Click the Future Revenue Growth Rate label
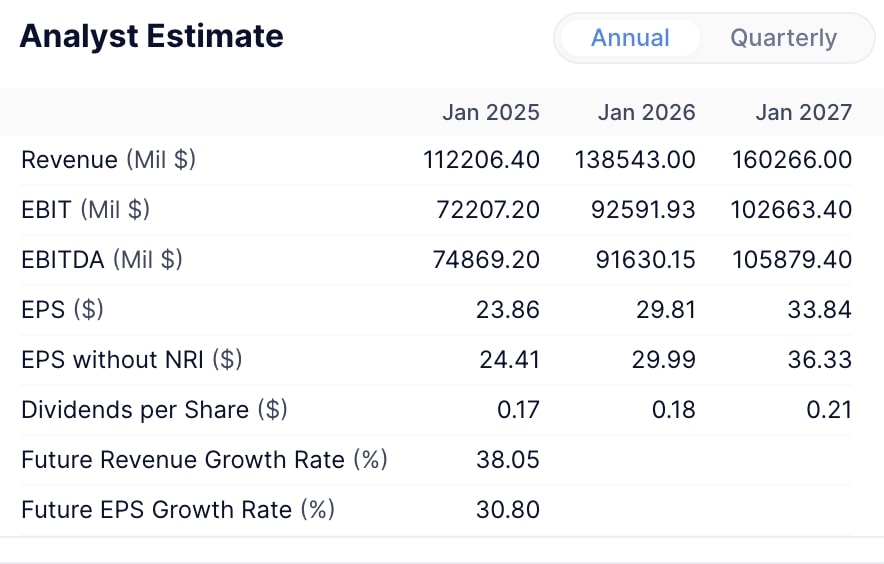Viewport: 884px width, 564px height. click(x=203, y=460)
